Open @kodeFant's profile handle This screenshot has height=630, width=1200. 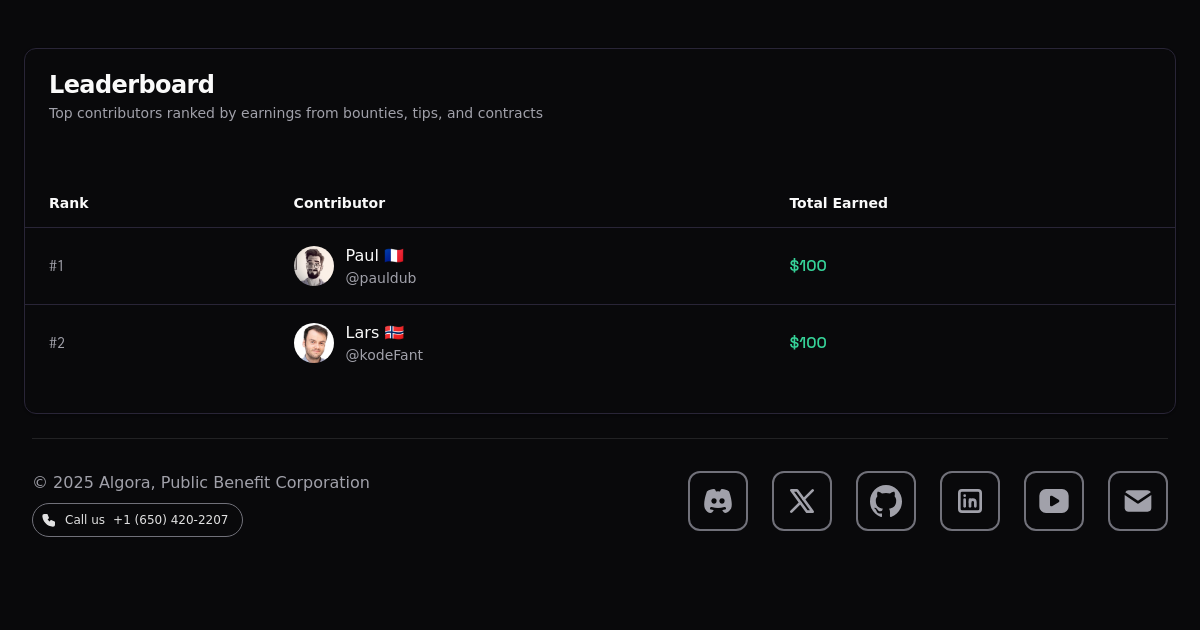(384, 354)
